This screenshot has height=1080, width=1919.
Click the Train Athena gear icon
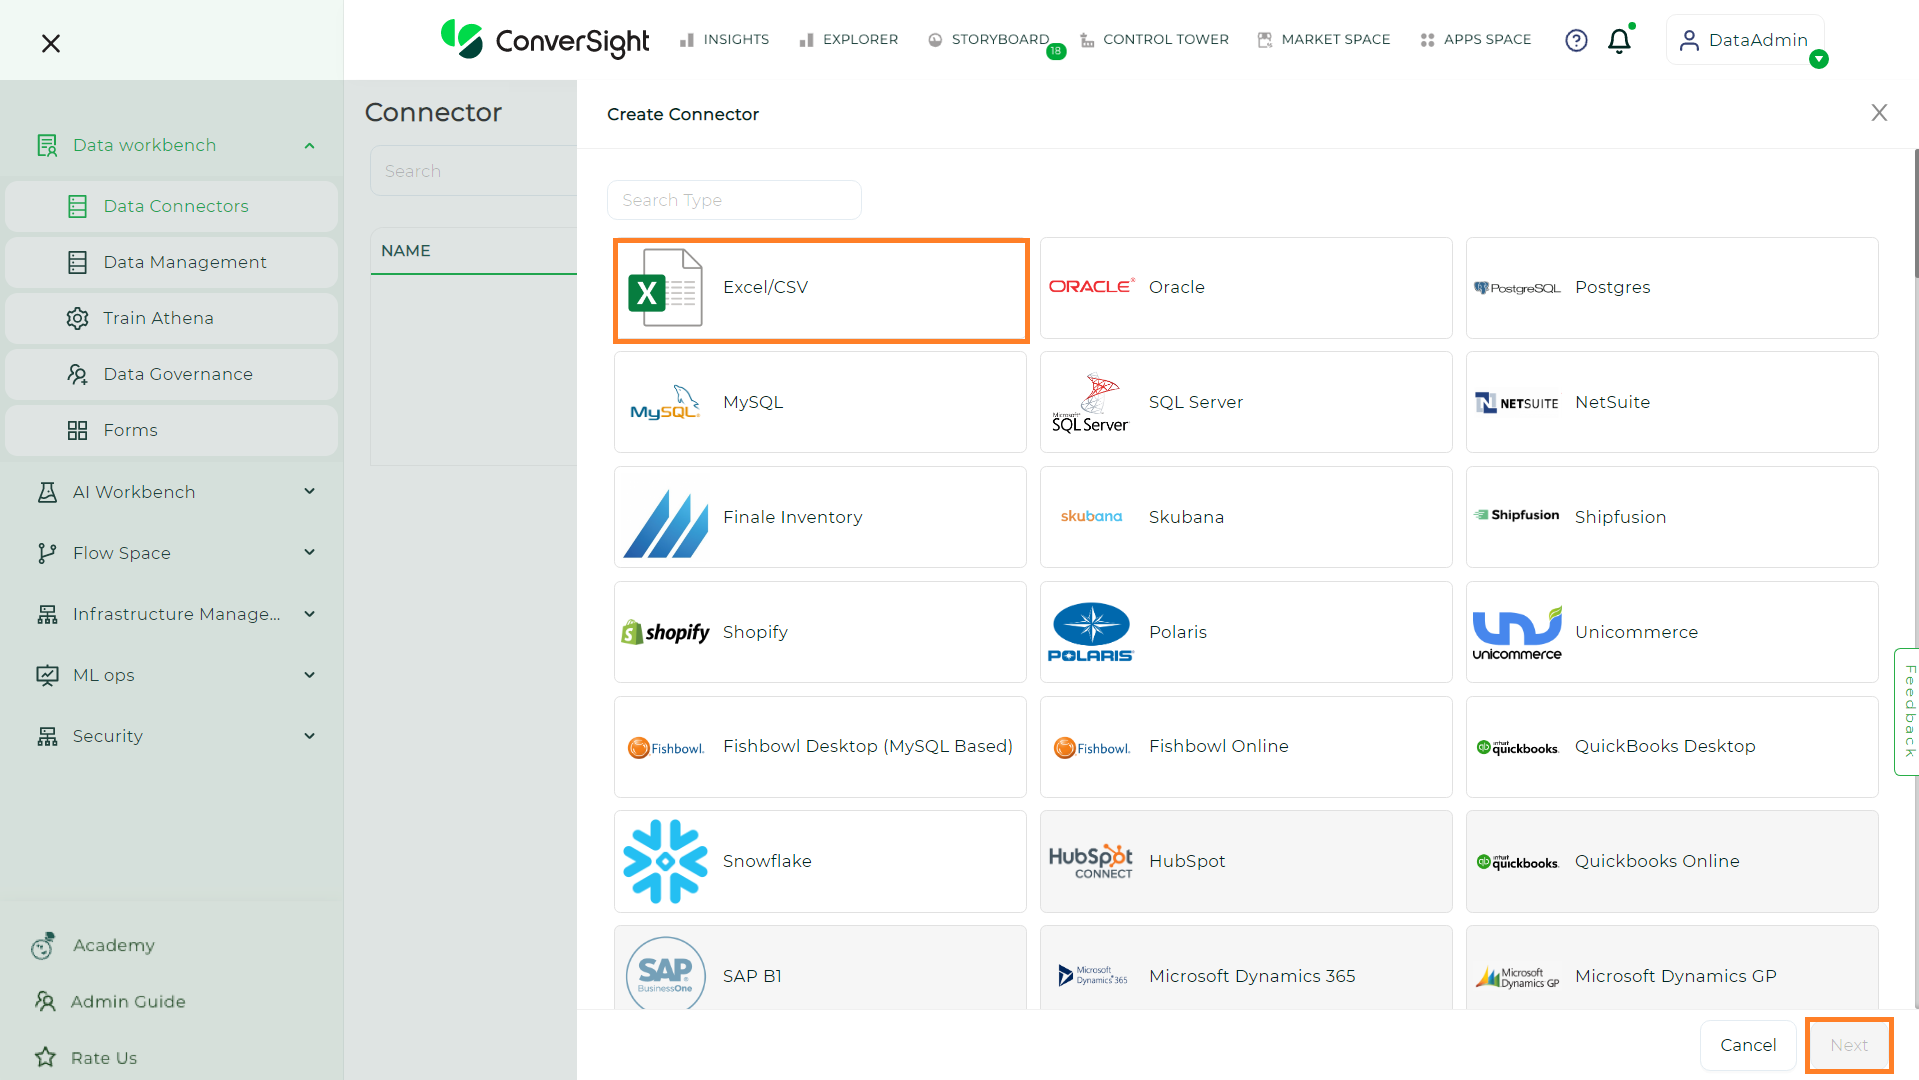[77, 318]
